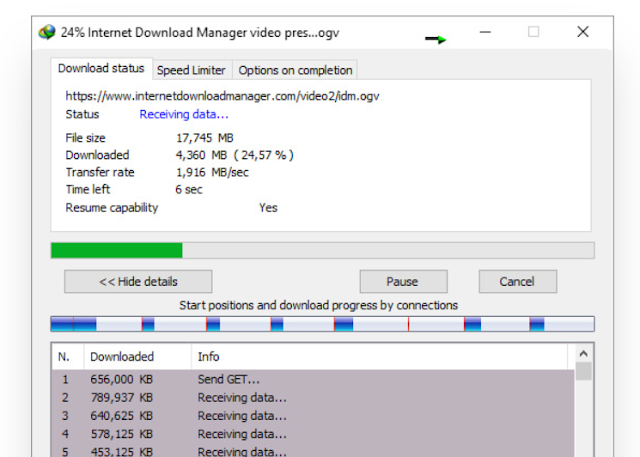Click the Hide details button
Image resolution: width=640 pixels, height=457 pixels.
coord(138,282)
